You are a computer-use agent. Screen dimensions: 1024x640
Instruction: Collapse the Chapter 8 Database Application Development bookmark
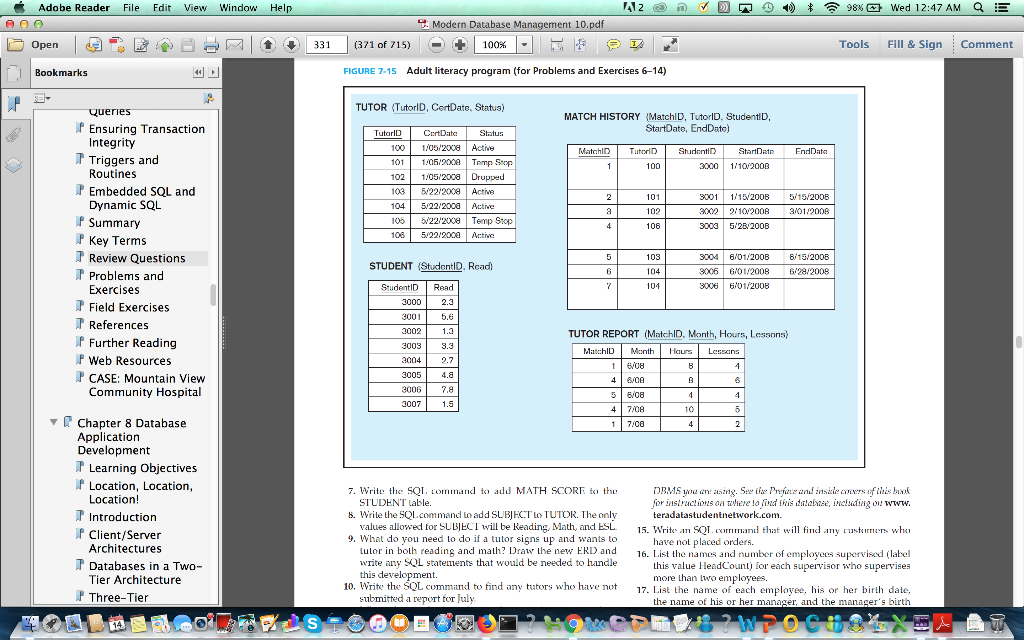pos(55,422)
